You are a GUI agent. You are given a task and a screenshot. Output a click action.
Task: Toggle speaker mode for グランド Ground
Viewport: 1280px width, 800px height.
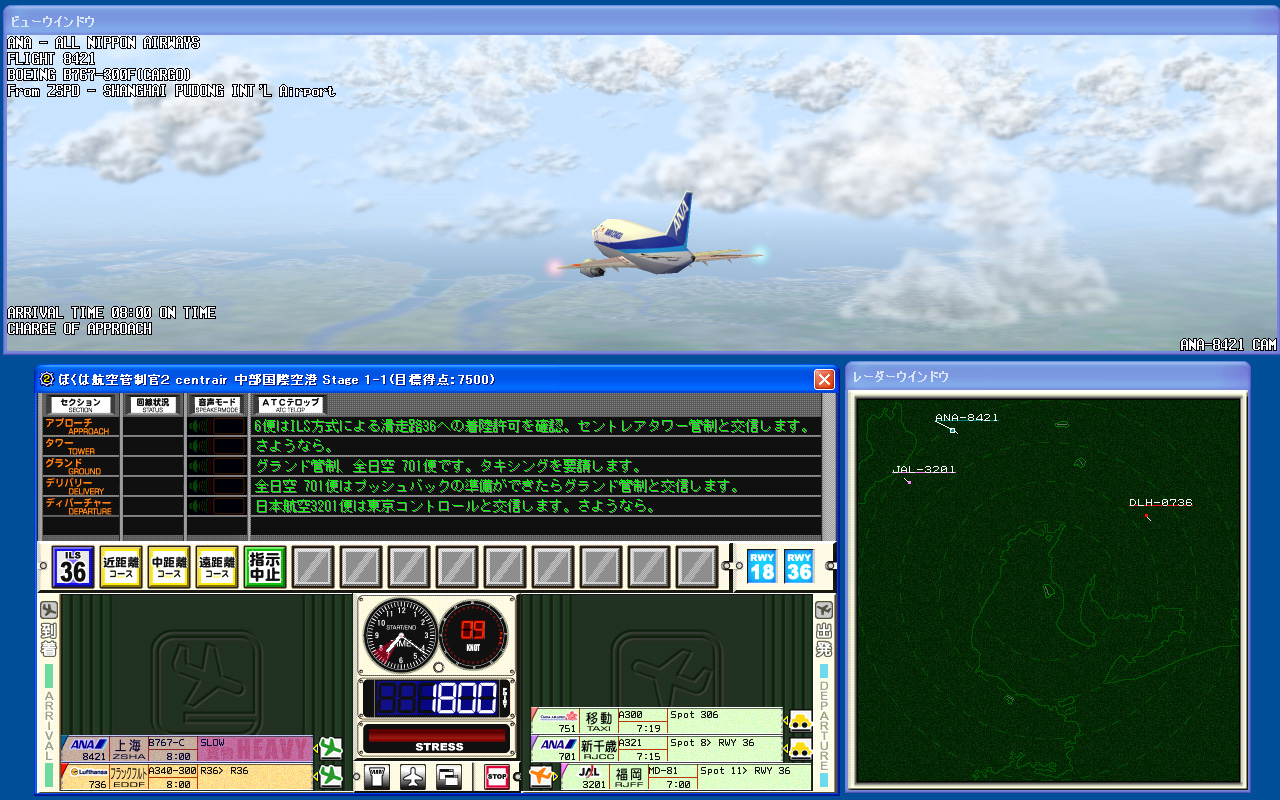(x=217, y=466)
